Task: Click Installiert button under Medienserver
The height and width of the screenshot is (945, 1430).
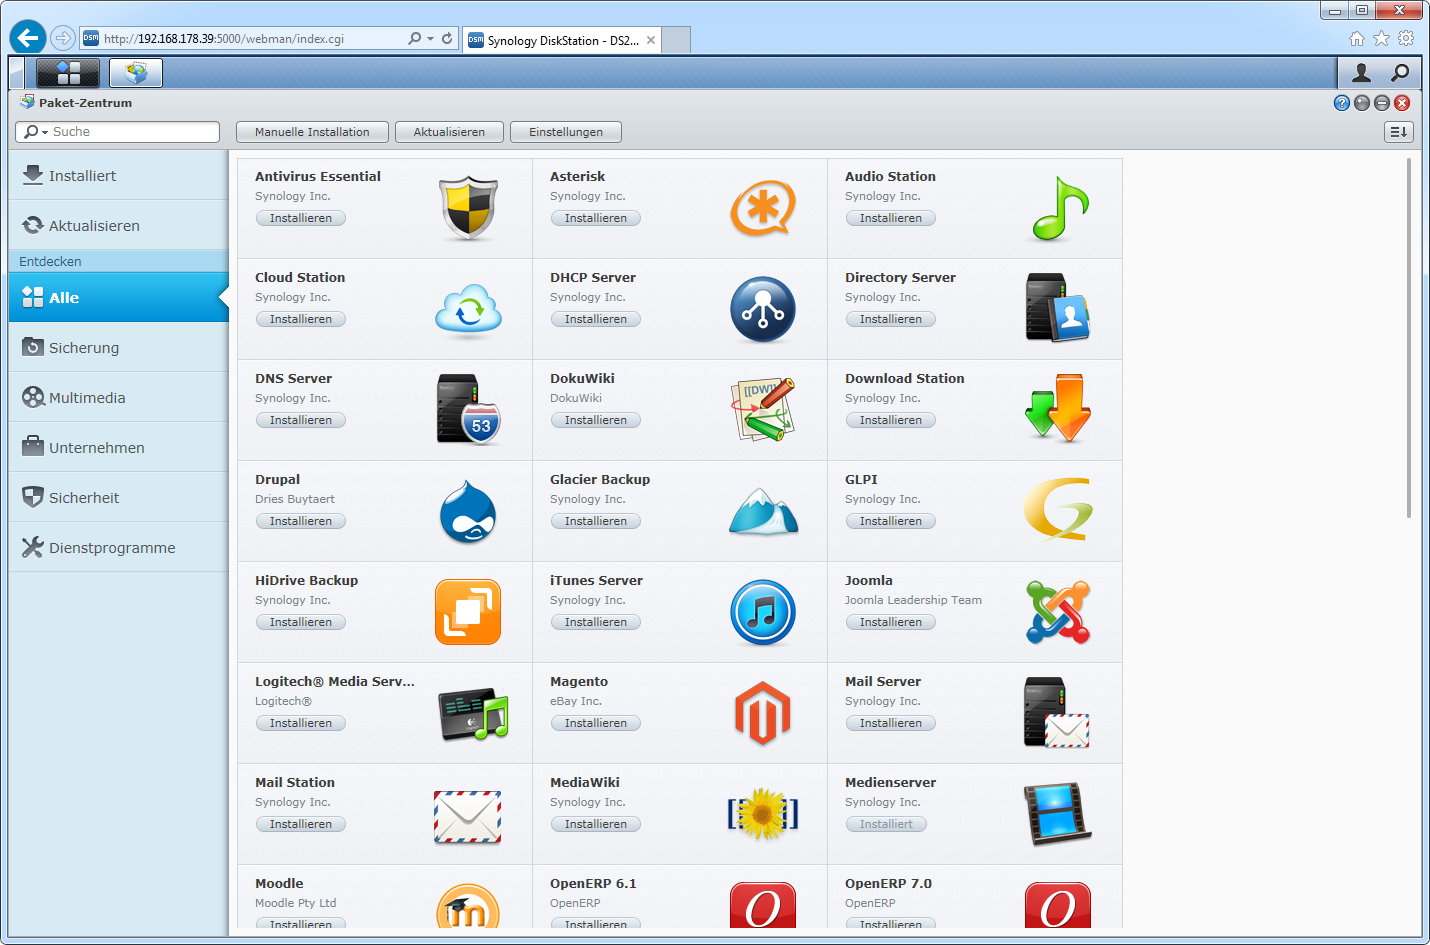Action: coord(886,824)
